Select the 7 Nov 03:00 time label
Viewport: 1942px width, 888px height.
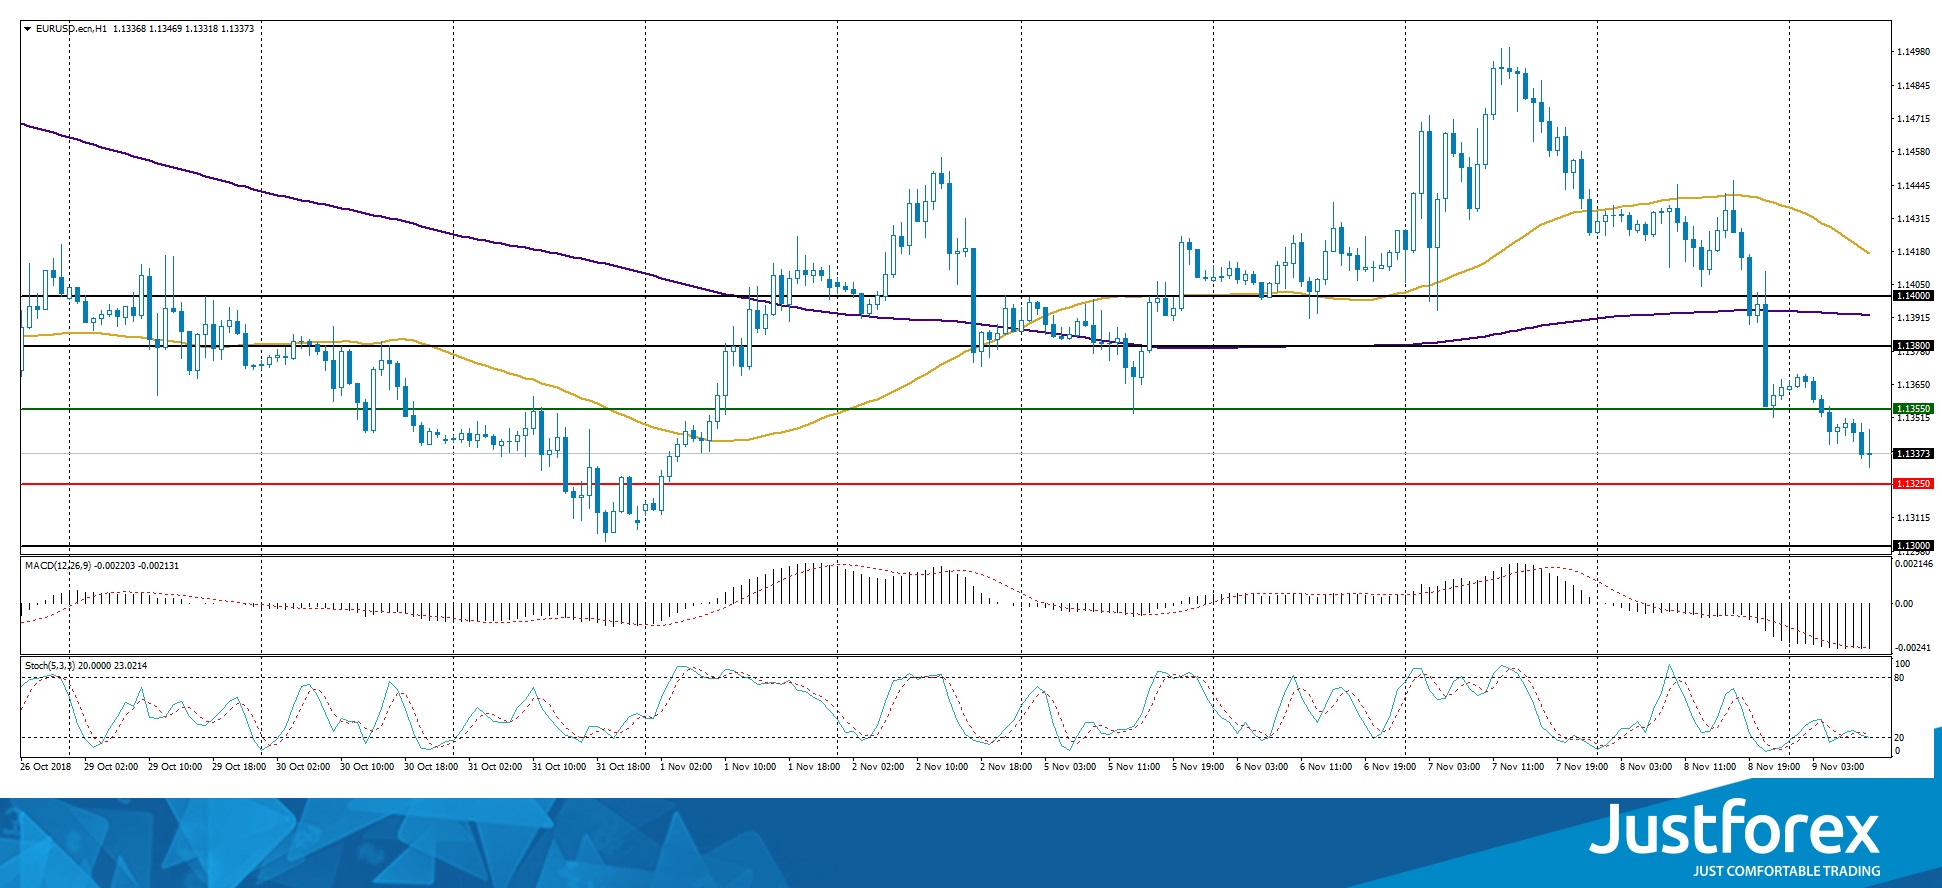click(1454, 767)
